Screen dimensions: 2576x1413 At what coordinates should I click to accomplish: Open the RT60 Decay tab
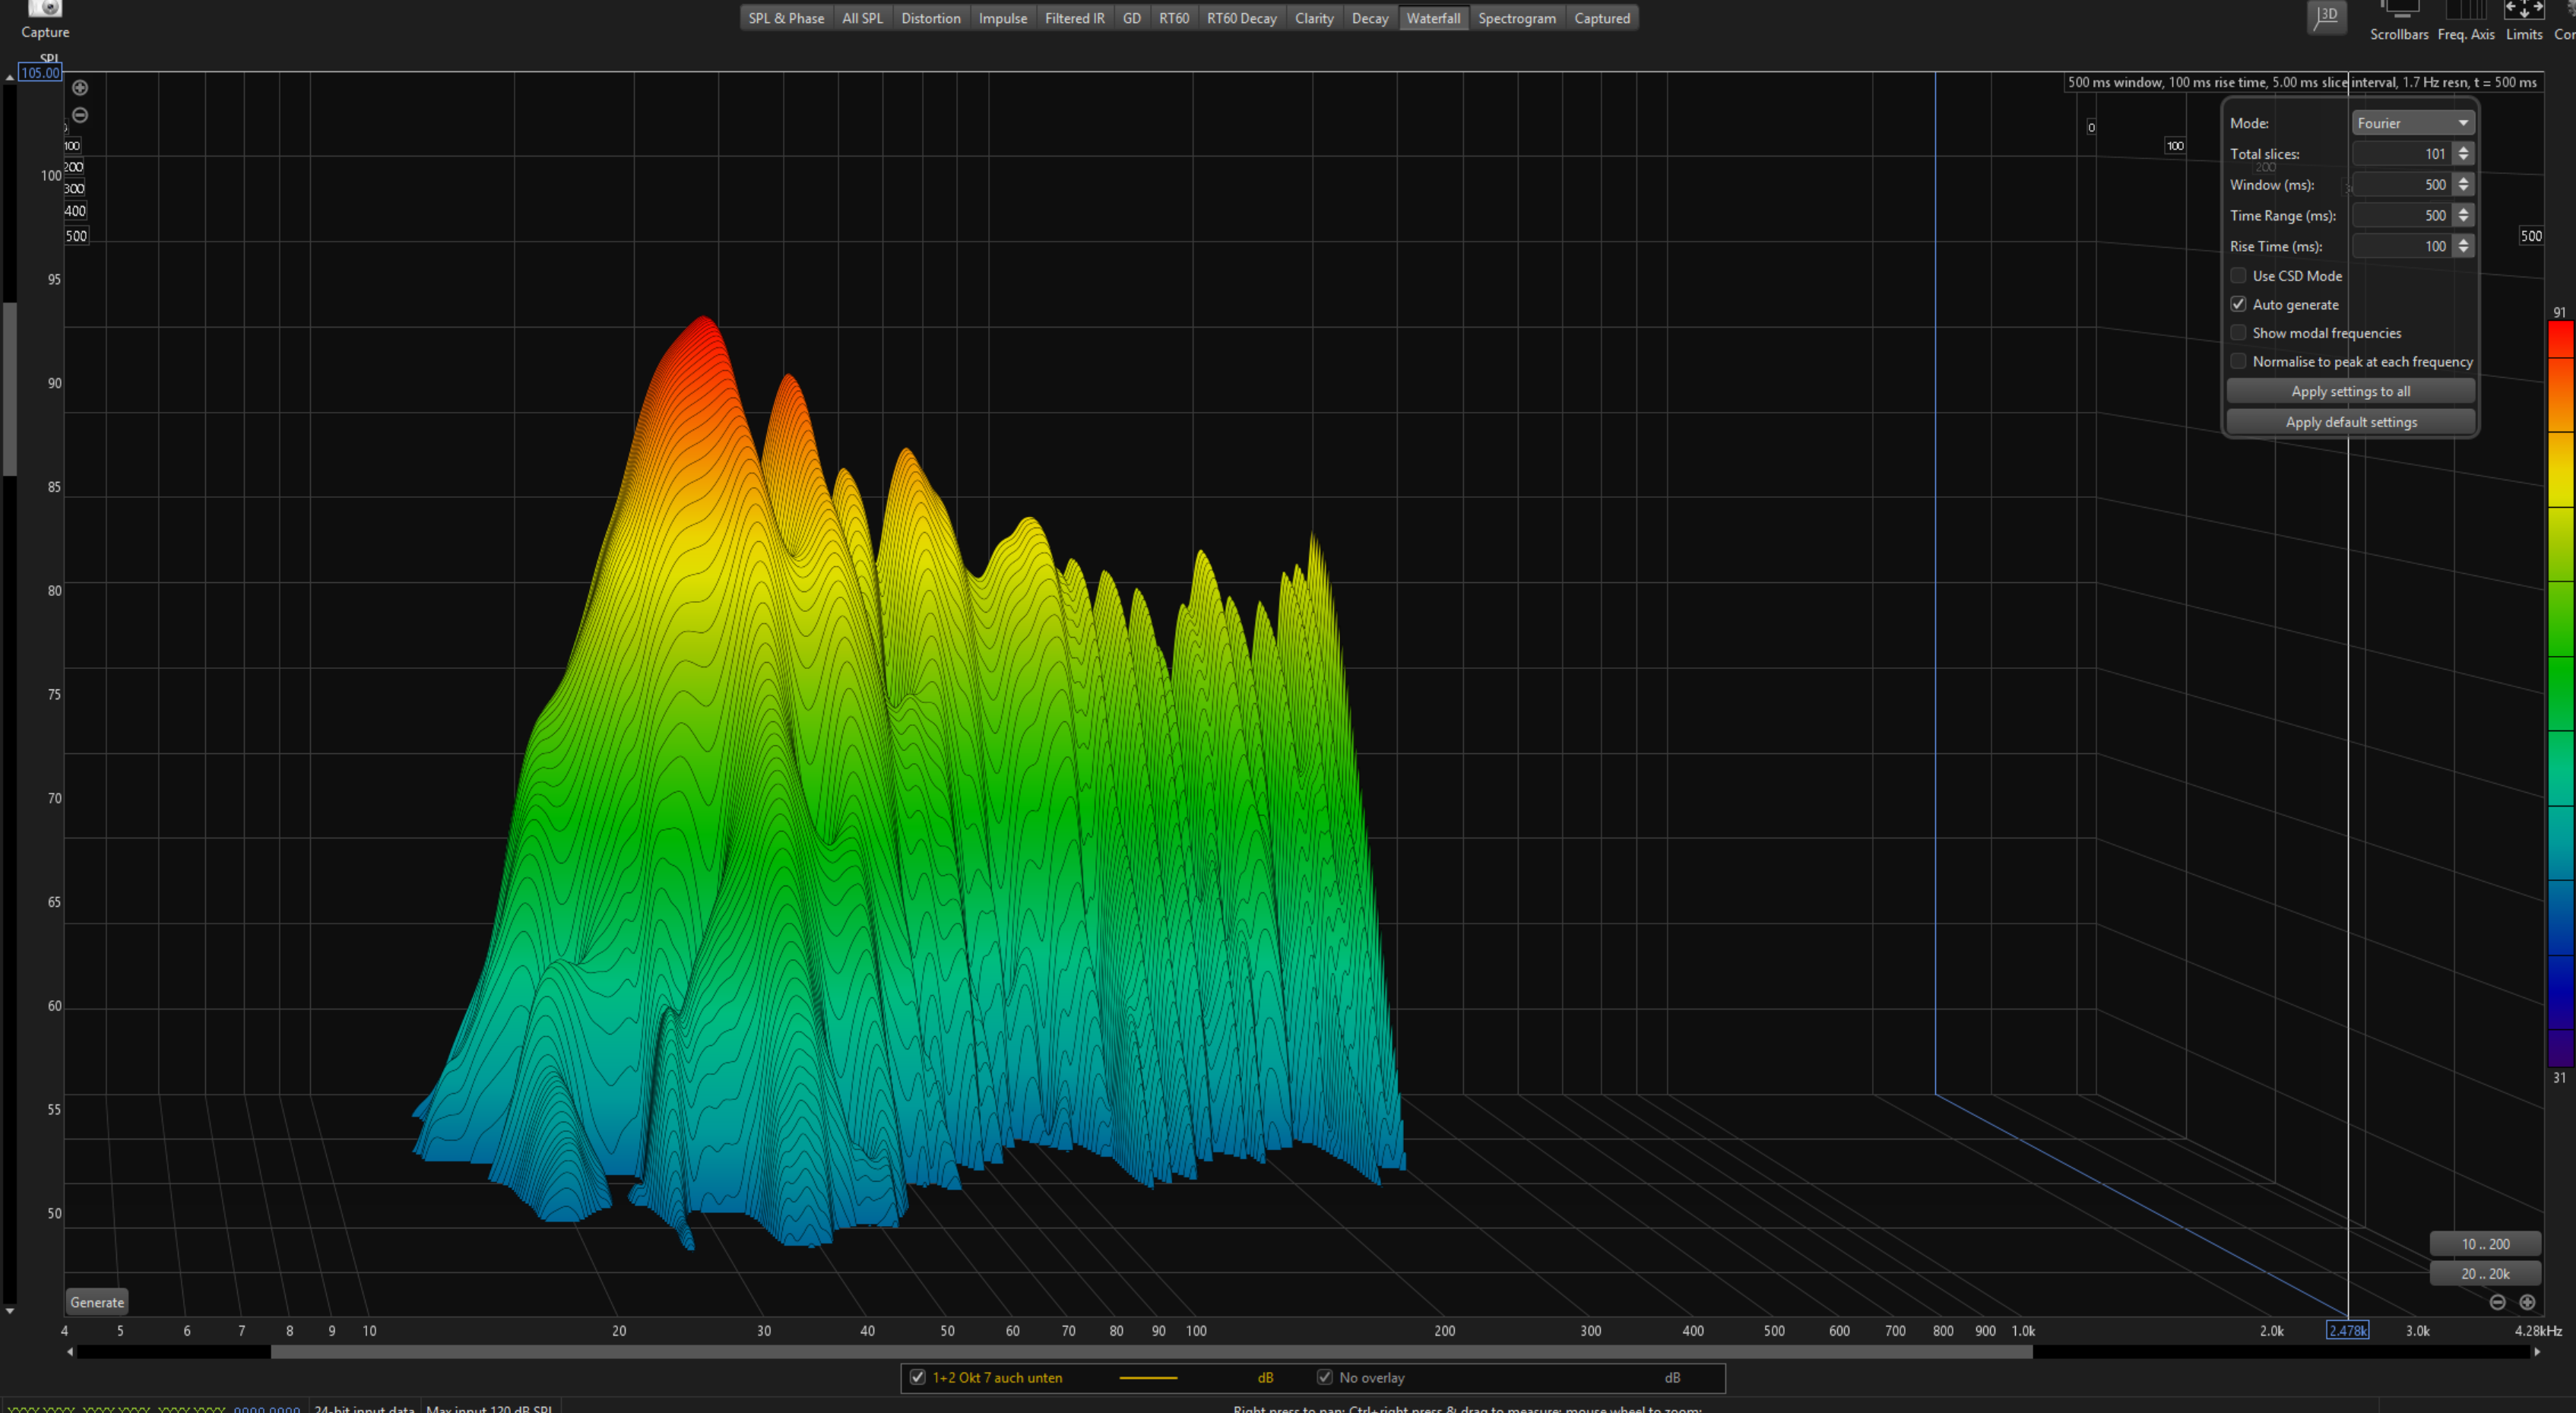(1241, 18)
